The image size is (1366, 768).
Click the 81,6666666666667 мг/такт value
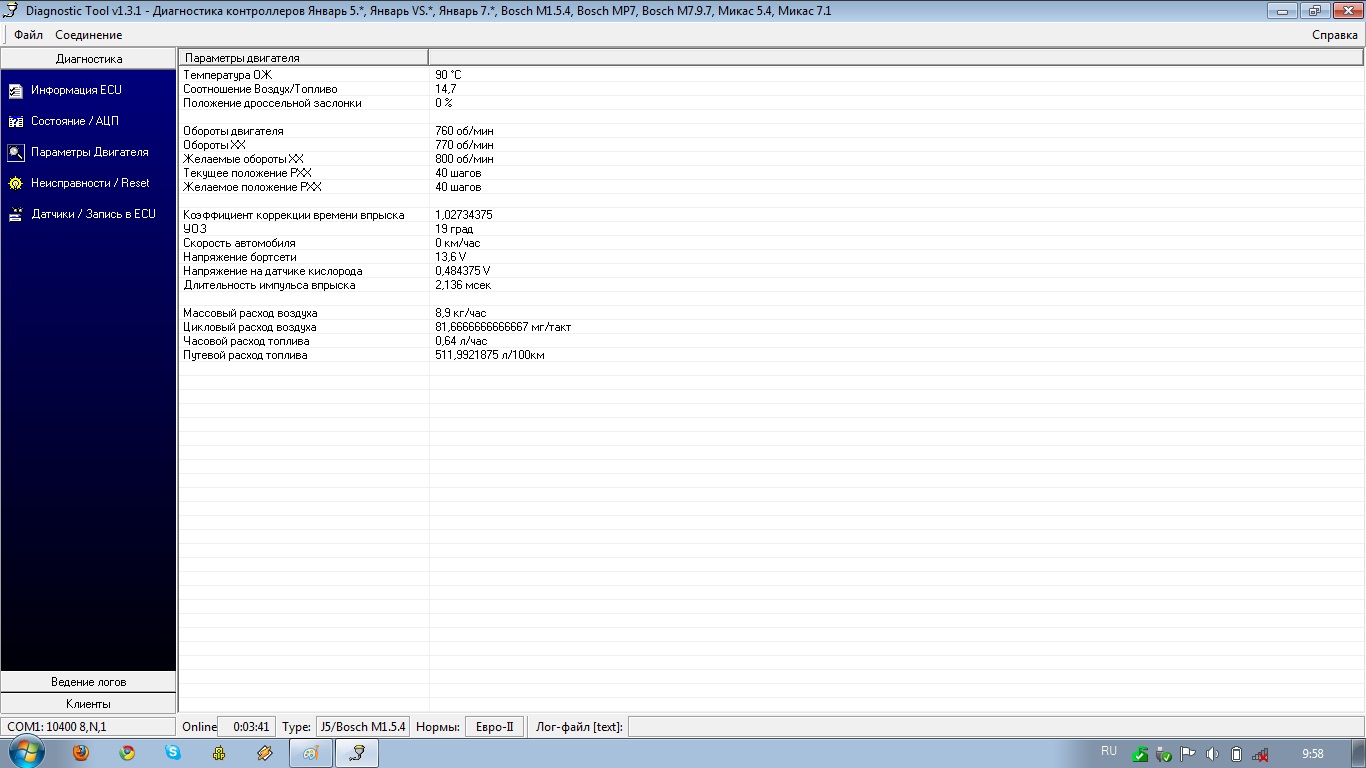tap(503, 327)
